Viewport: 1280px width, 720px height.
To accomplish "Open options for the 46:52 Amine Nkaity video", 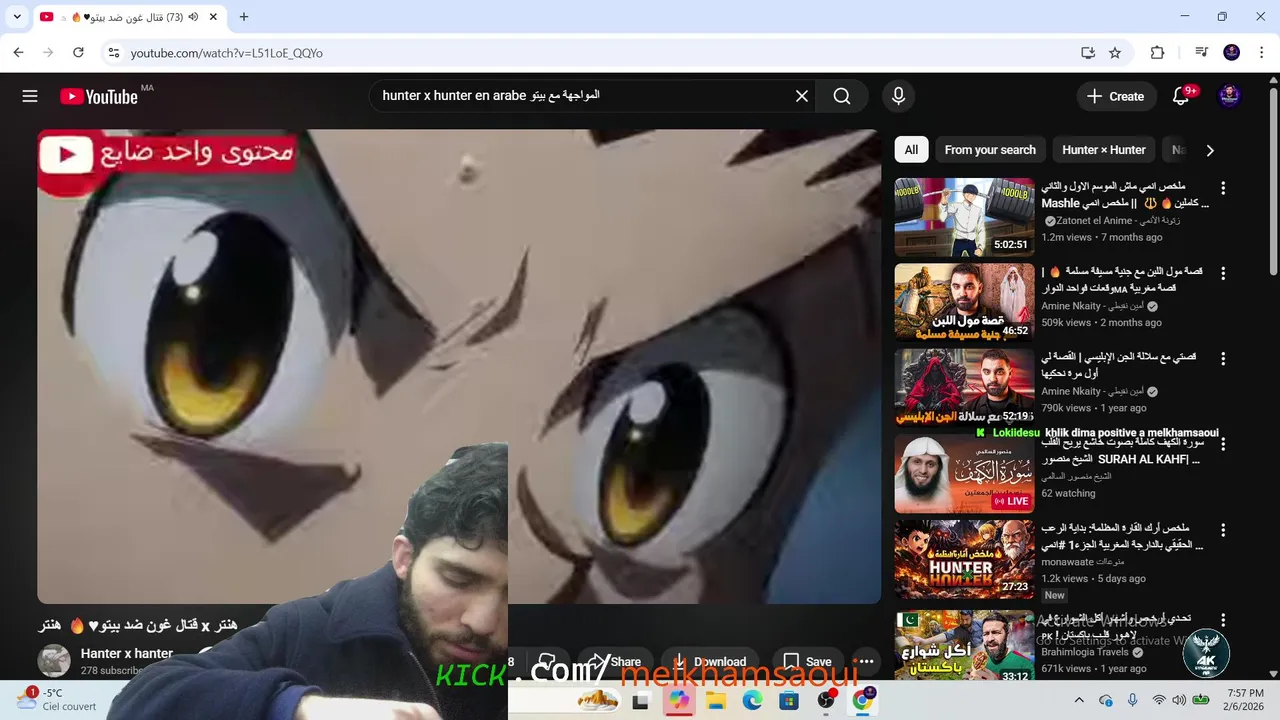I will tap(1222, 273).
